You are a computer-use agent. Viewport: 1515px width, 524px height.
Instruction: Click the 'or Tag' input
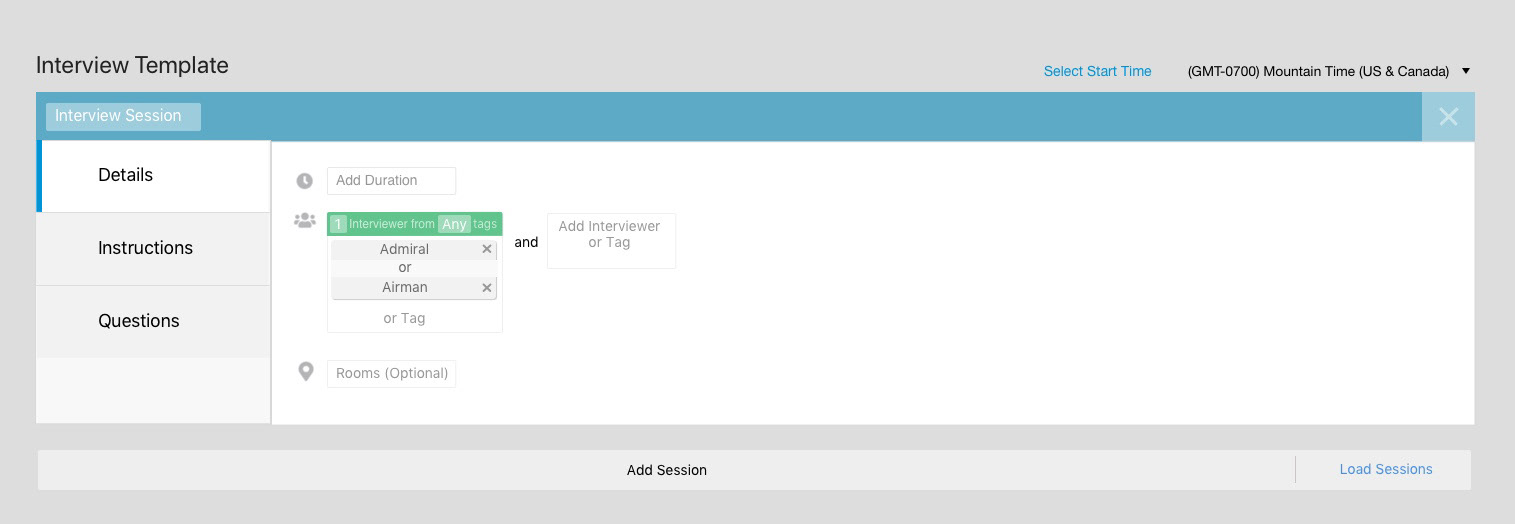pyautogui.click(x=405, y=318)
